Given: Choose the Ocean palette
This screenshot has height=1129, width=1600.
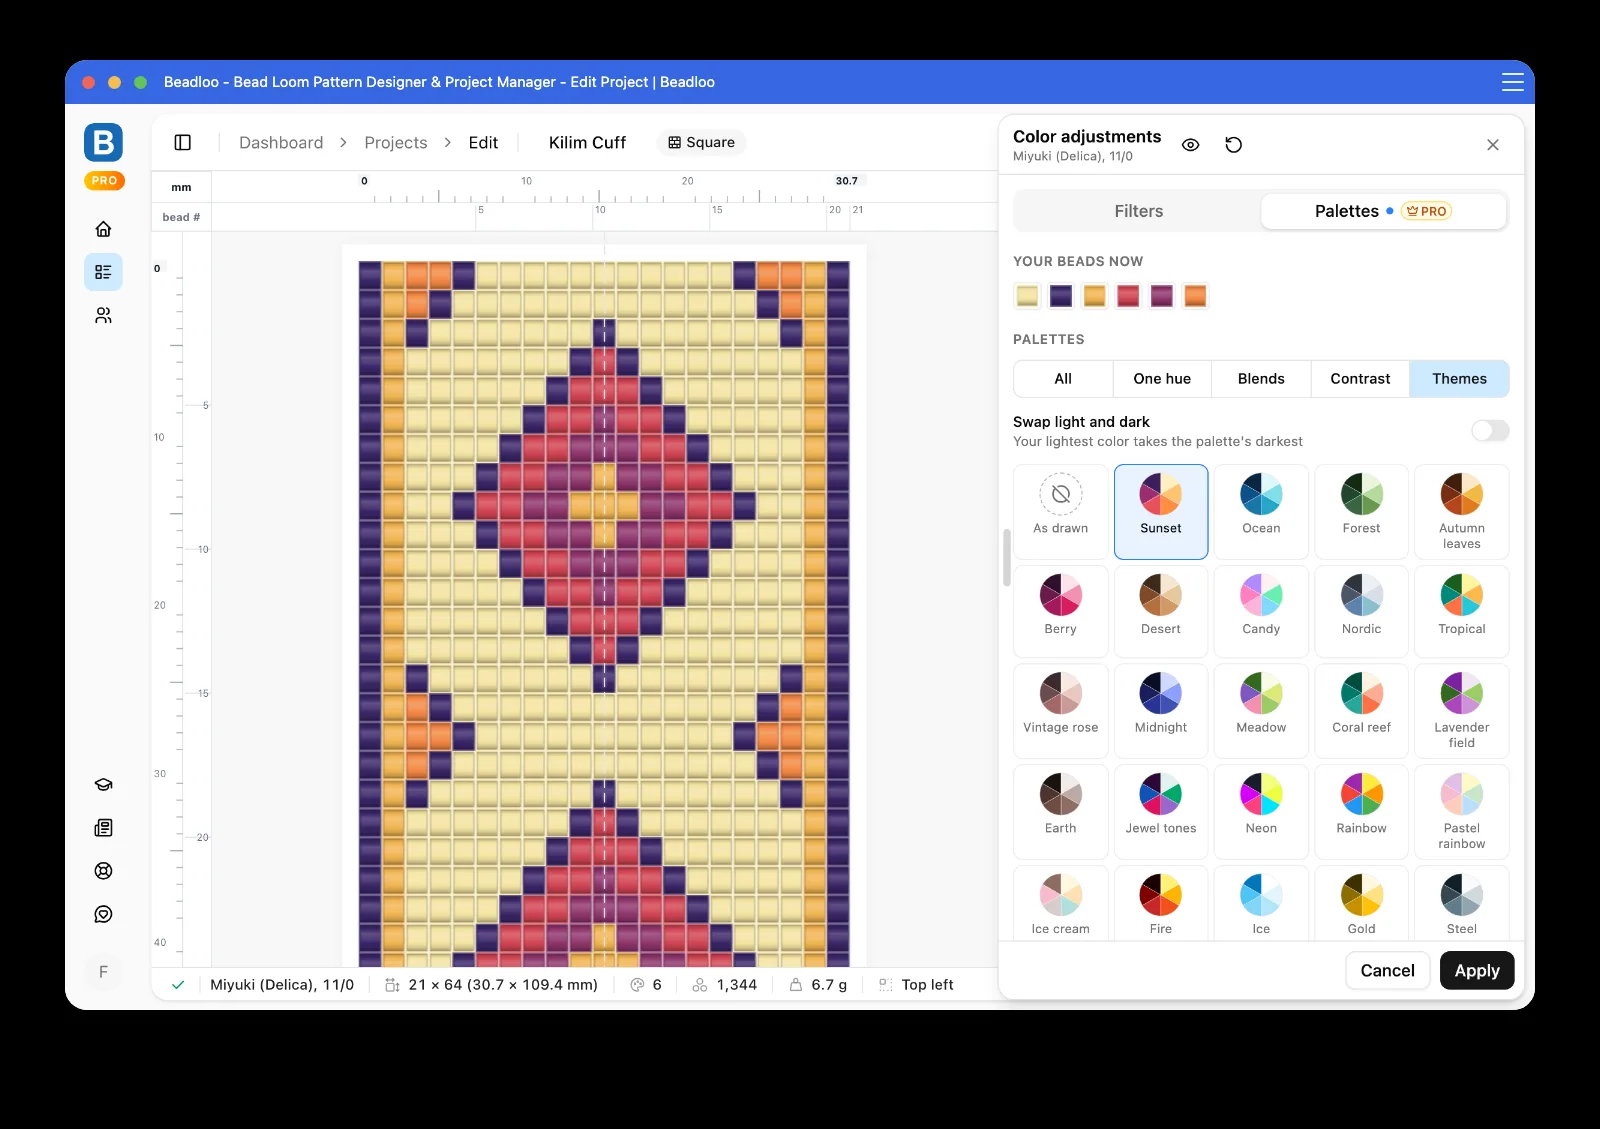Looking at the screenshot, I should coord(1261,512).
